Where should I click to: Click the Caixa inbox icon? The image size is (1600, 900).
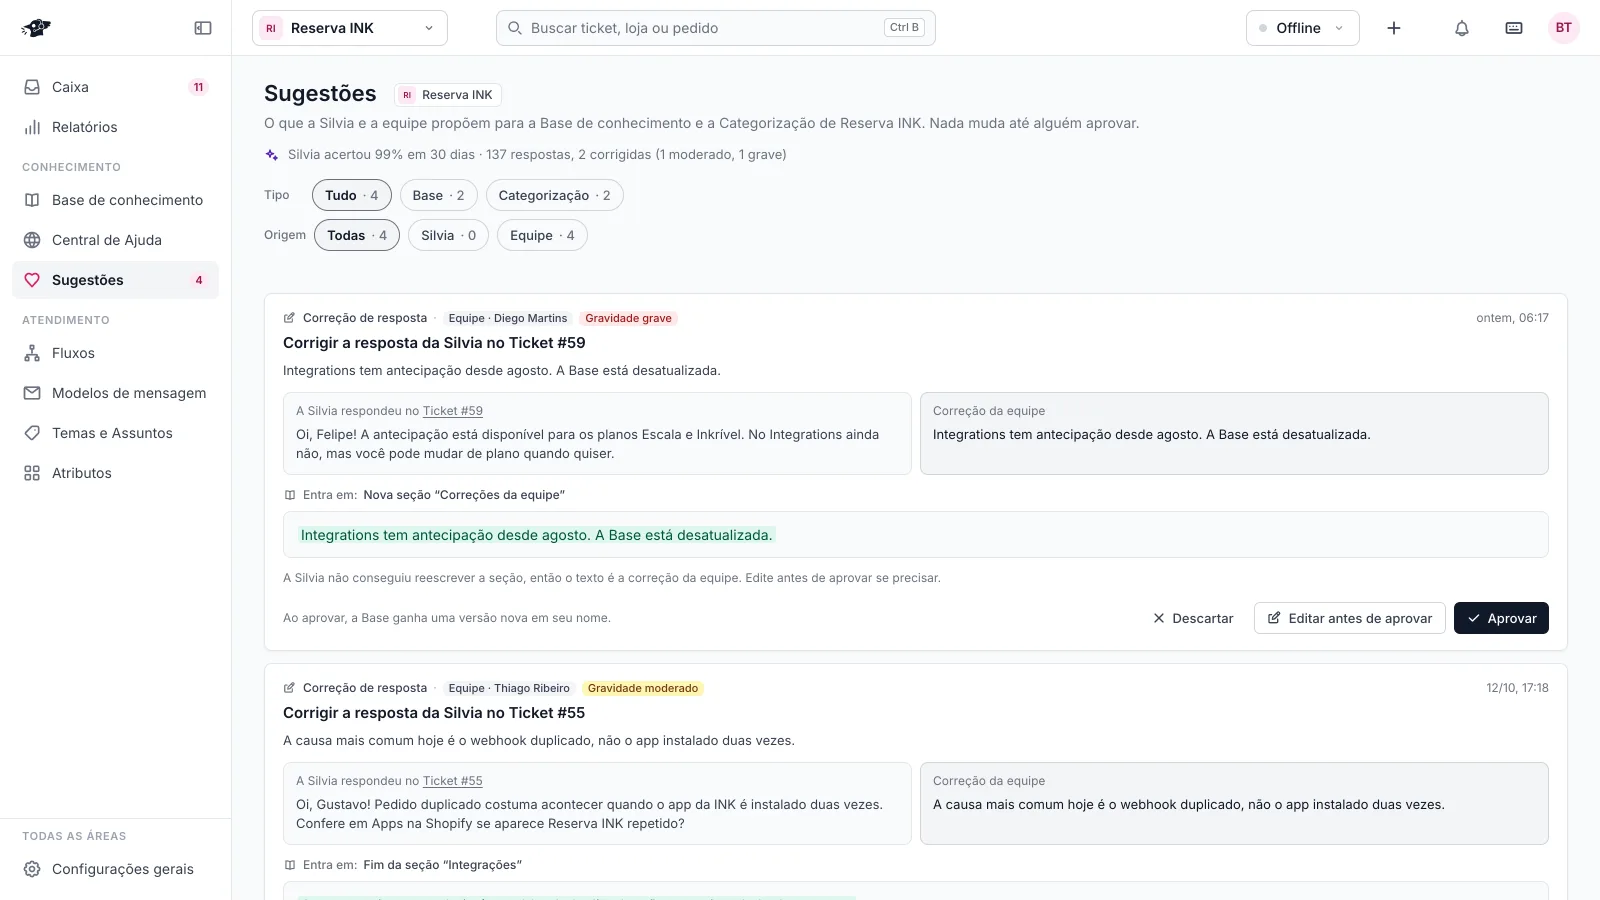tap(32, 87)
